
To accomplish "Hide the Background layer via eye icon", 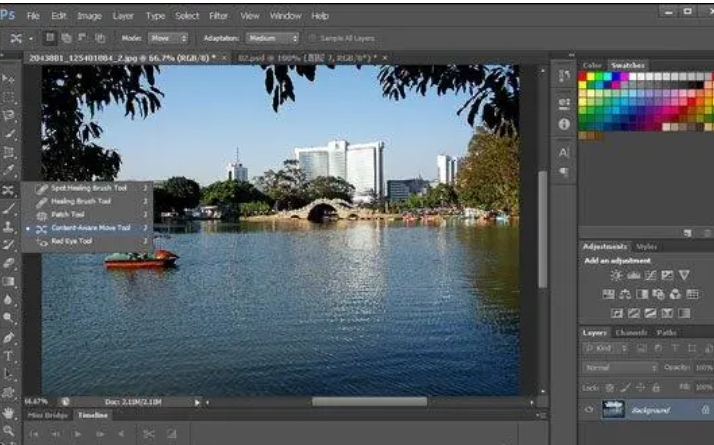I will point(588,410).
